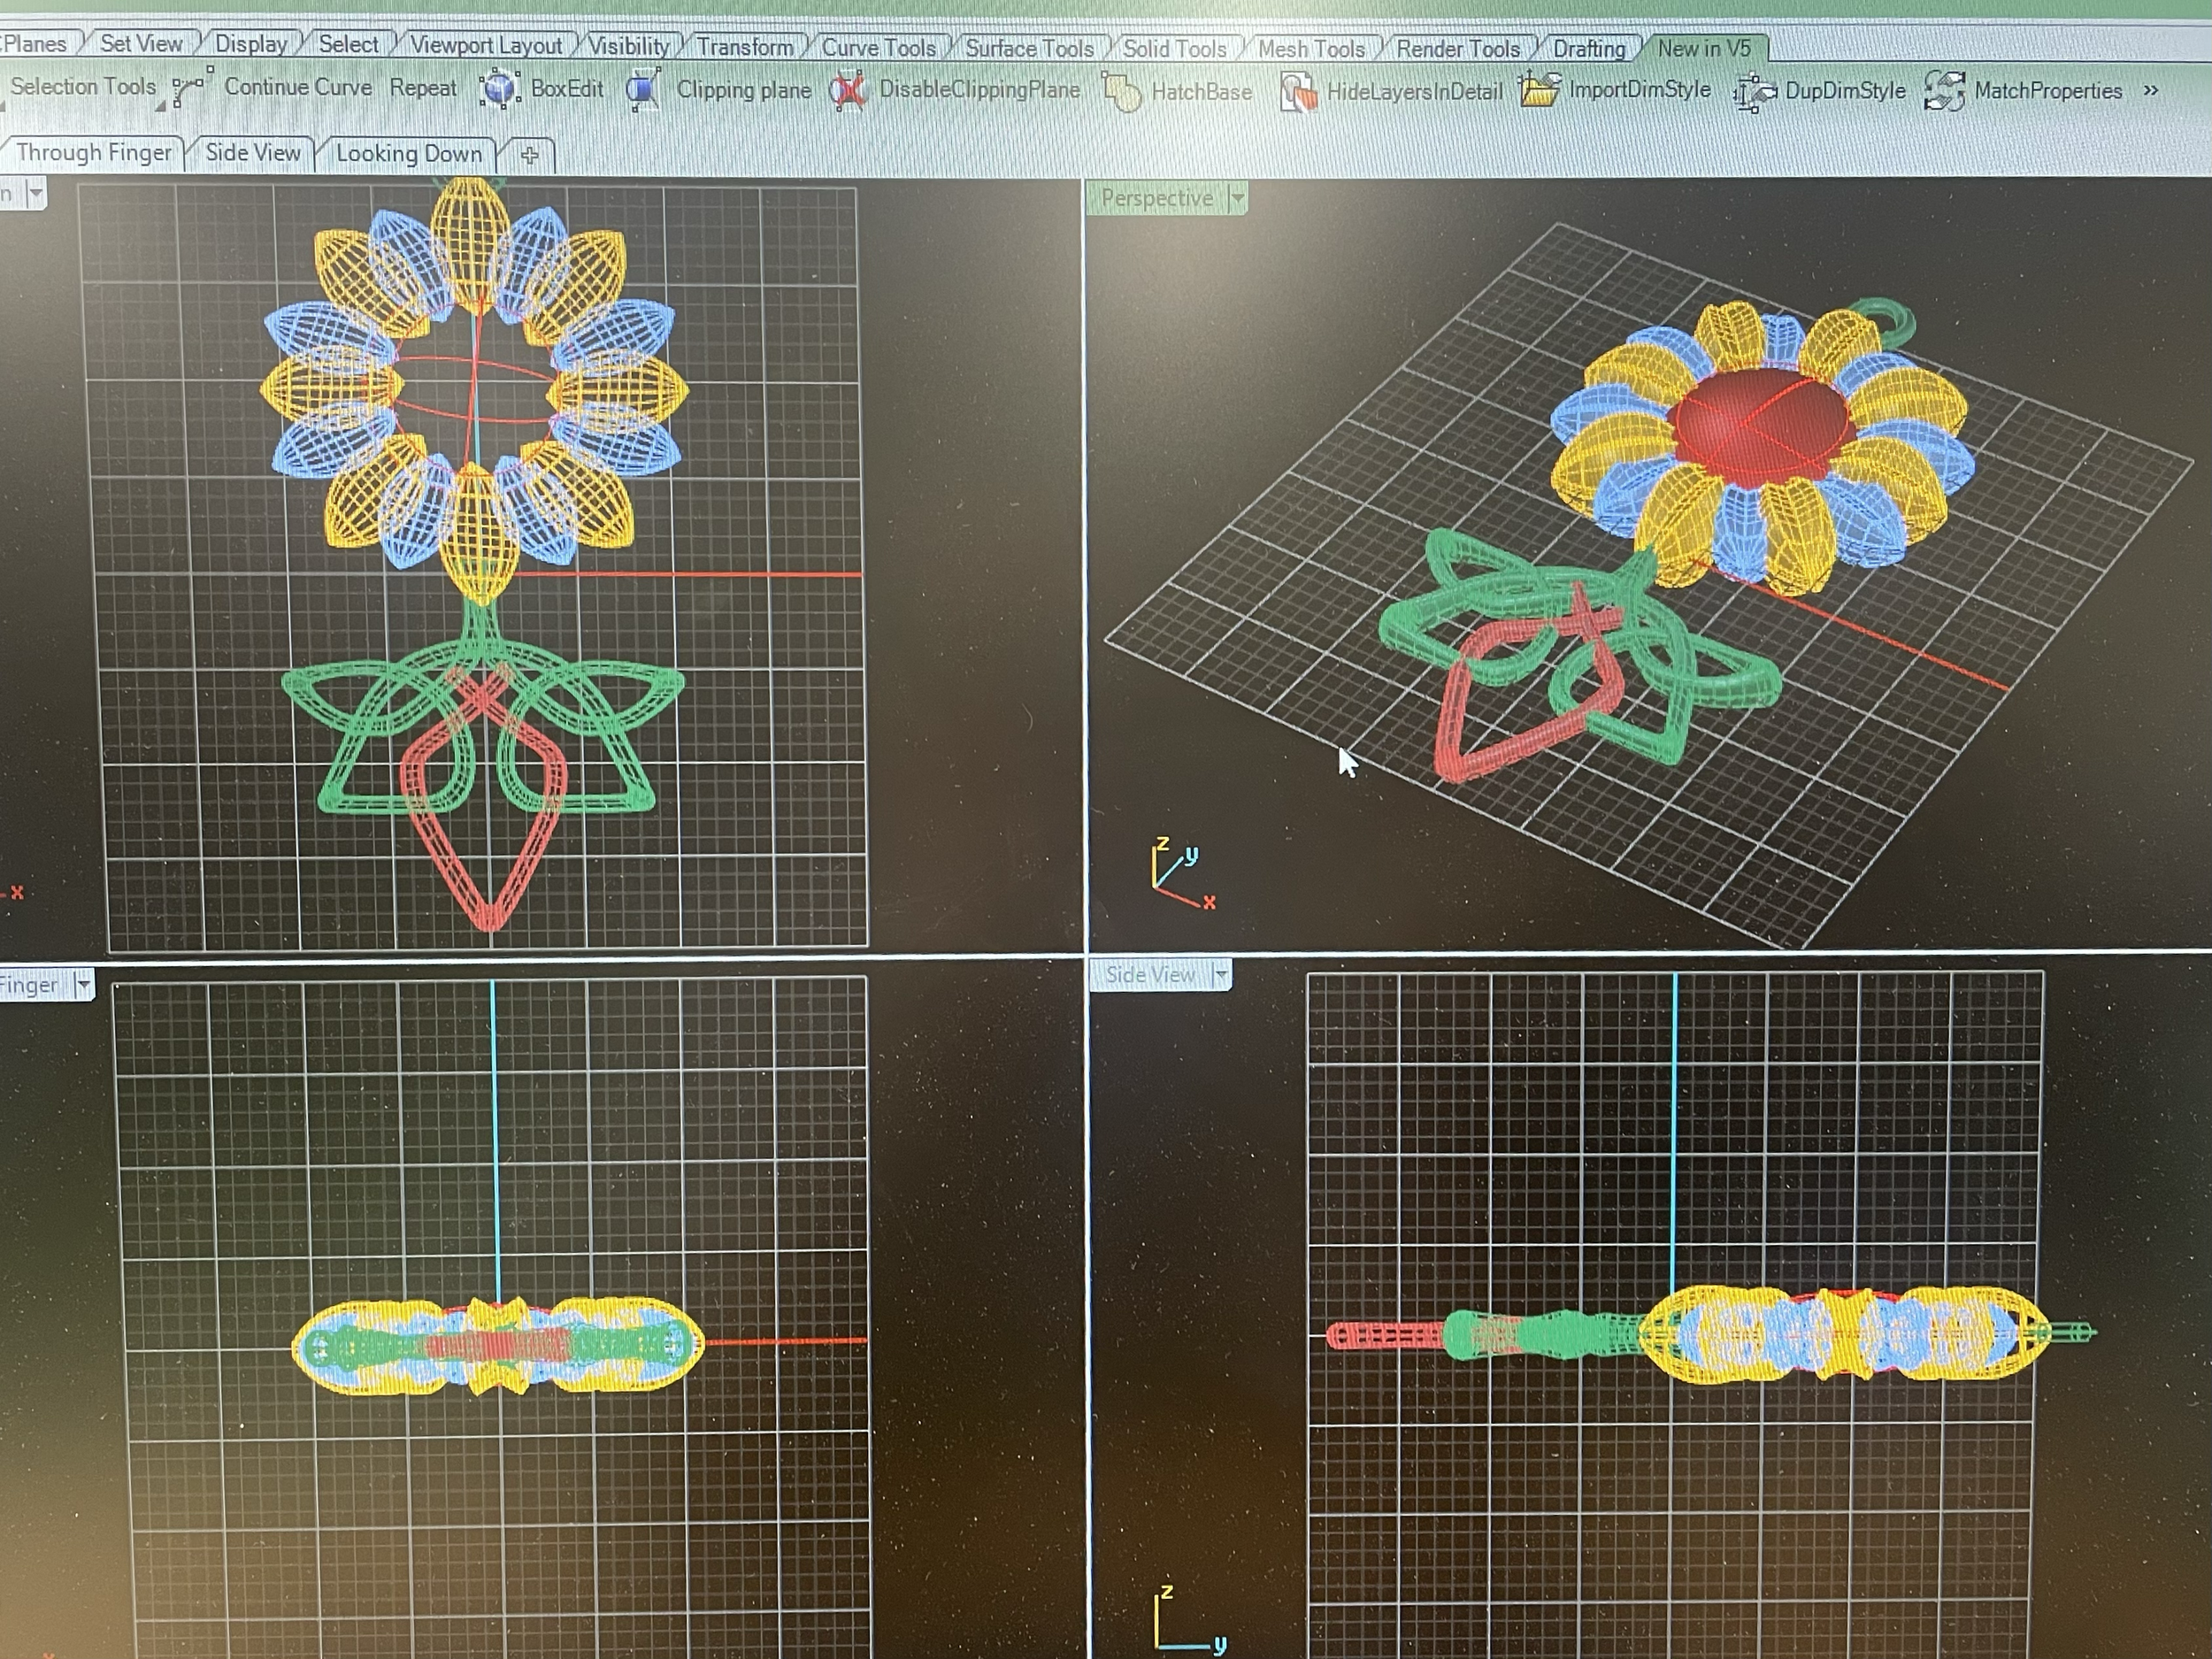Click the Selection Tools button
The width and height of the screenshot is (2212, 1659).
[83, 87]
